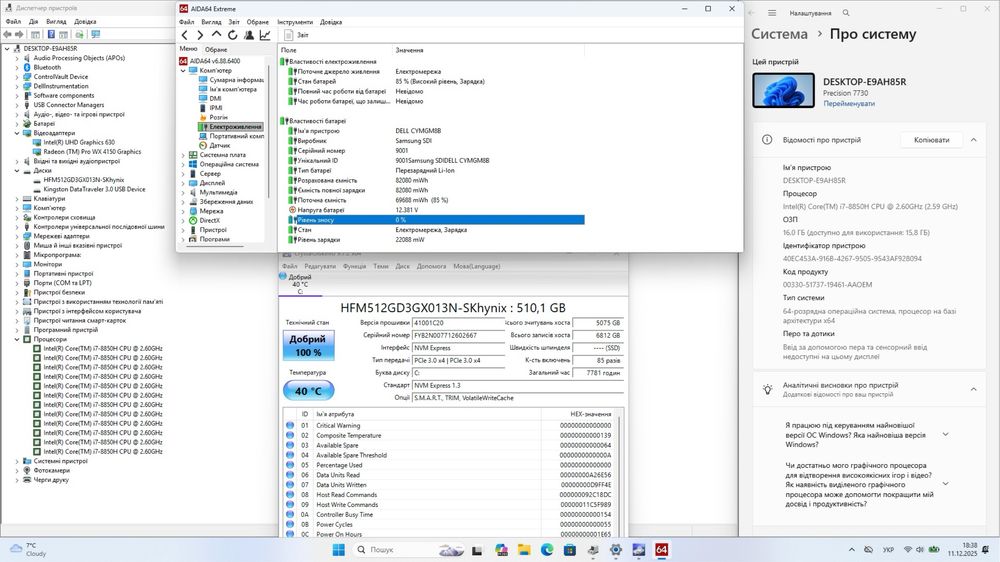This screenshot has width=1000, height=562.
Task: Show hidden tray icons chevron
Action: [851, 549]
